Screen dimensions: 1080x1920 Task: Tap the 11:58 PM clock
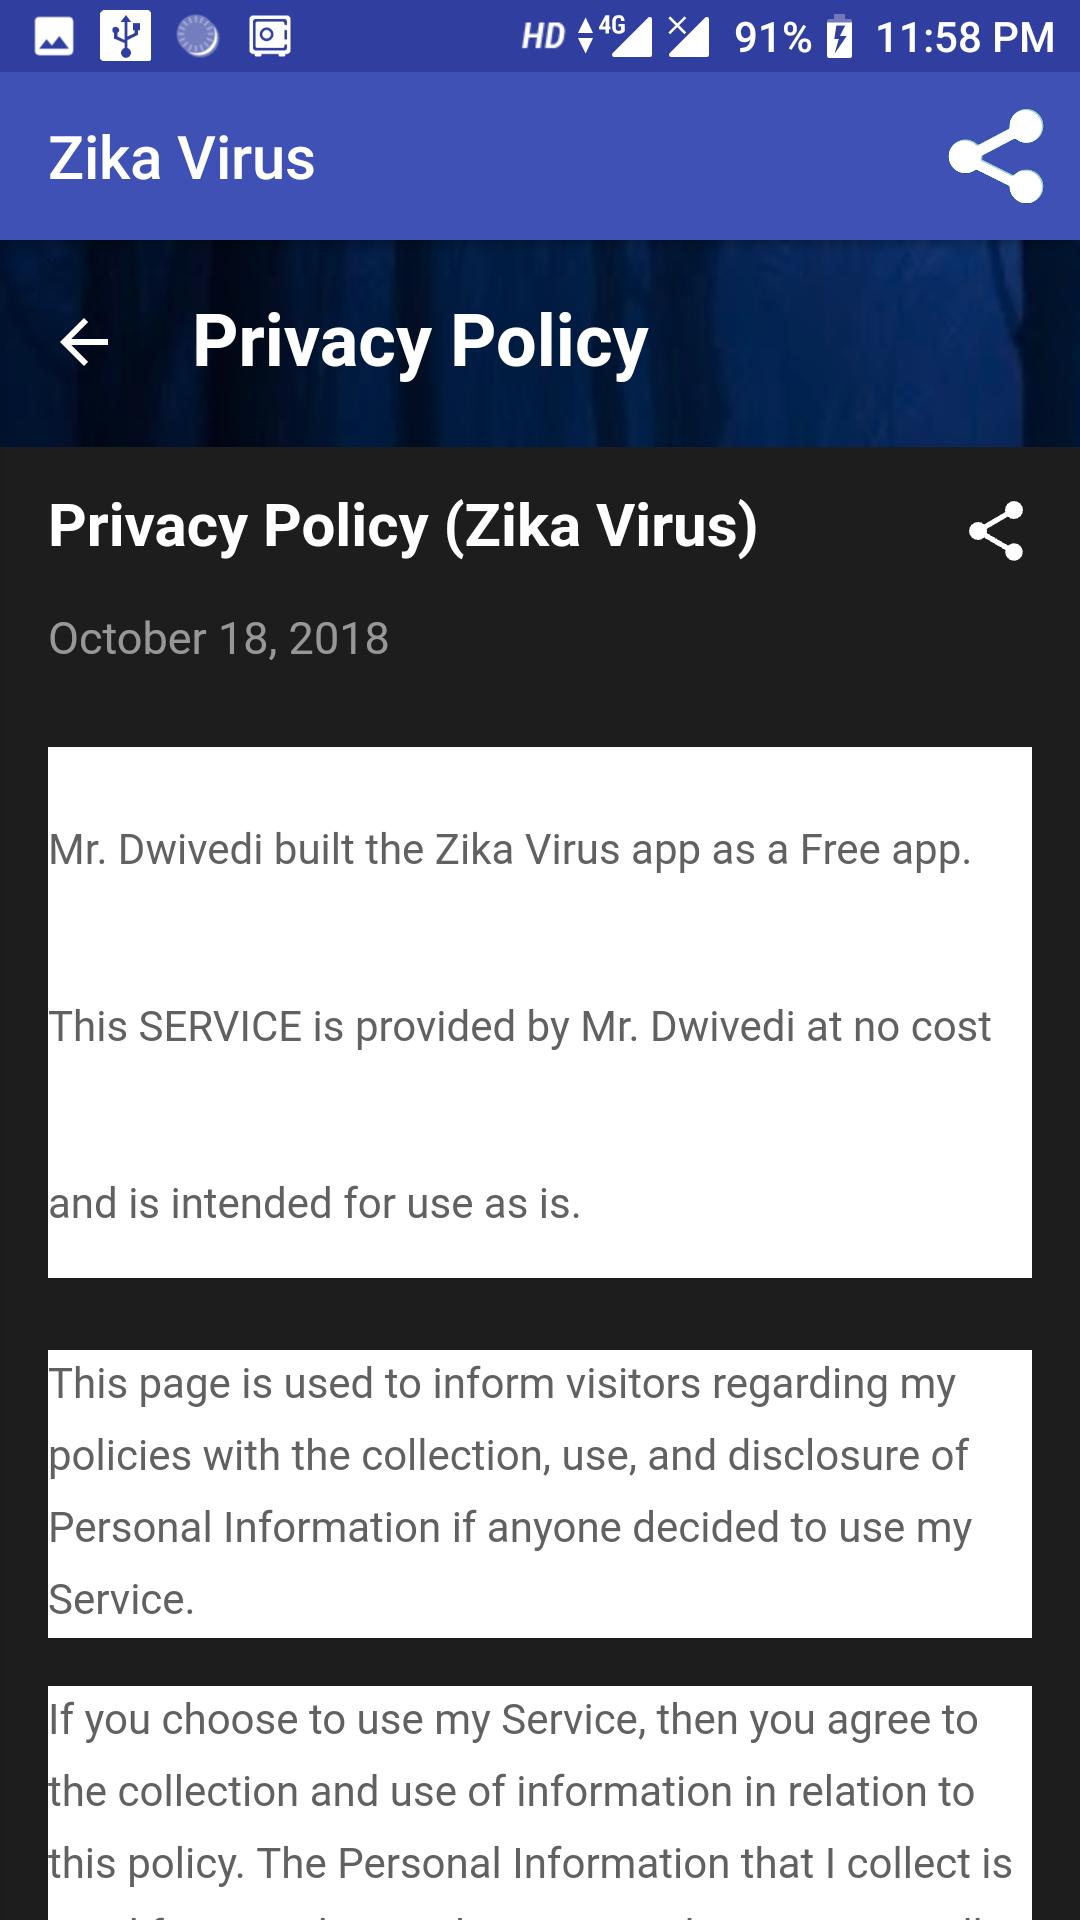pos(965,38)
